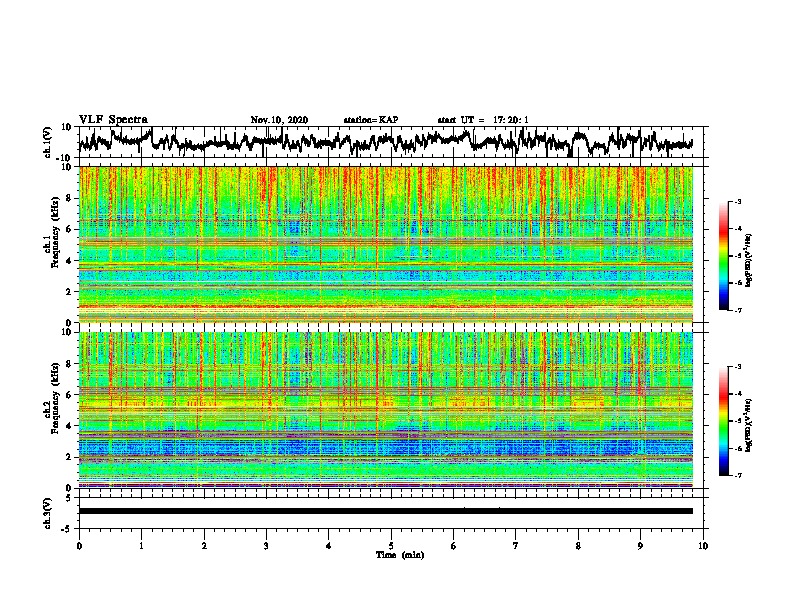Image resolution: width=792 pixels, height=612 pixels.
Task: Click the ch.2 spectrogram color scale bar
Action: 723,421
